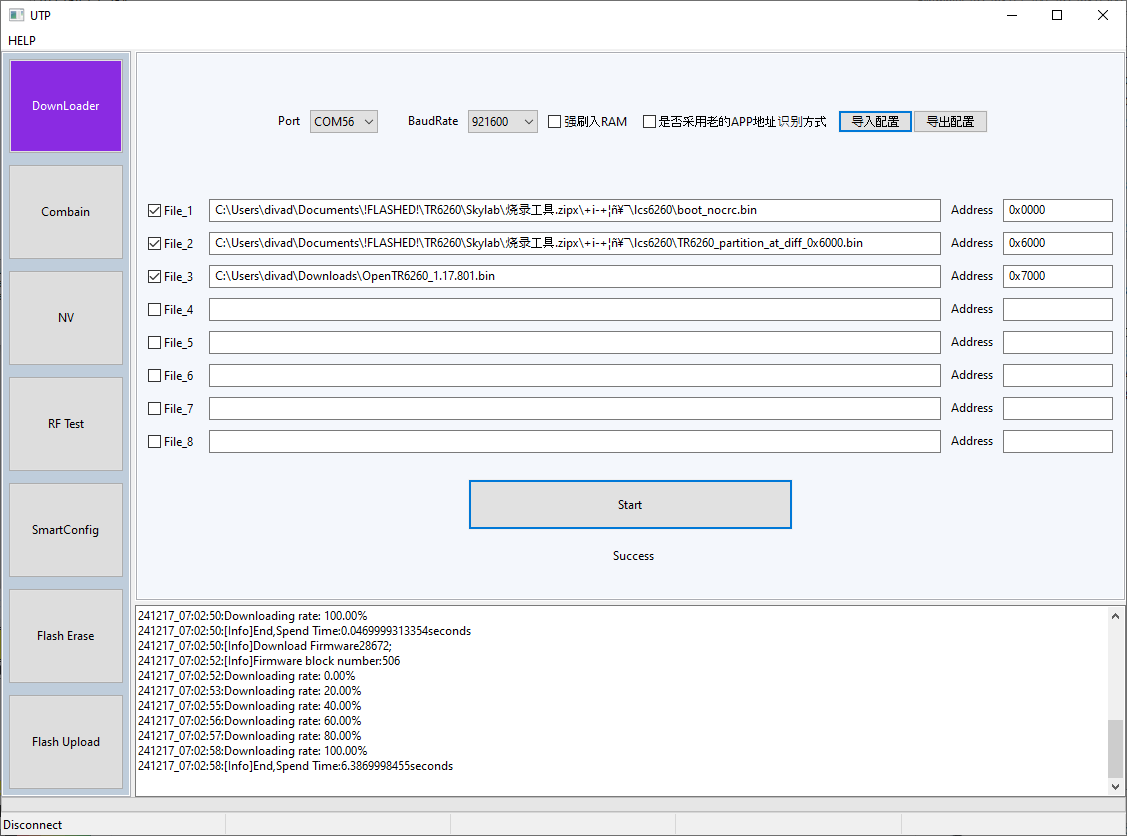Click the UTP application icon in title bar
This screenshot has width=1127, height=836.
tap(16, 15)
